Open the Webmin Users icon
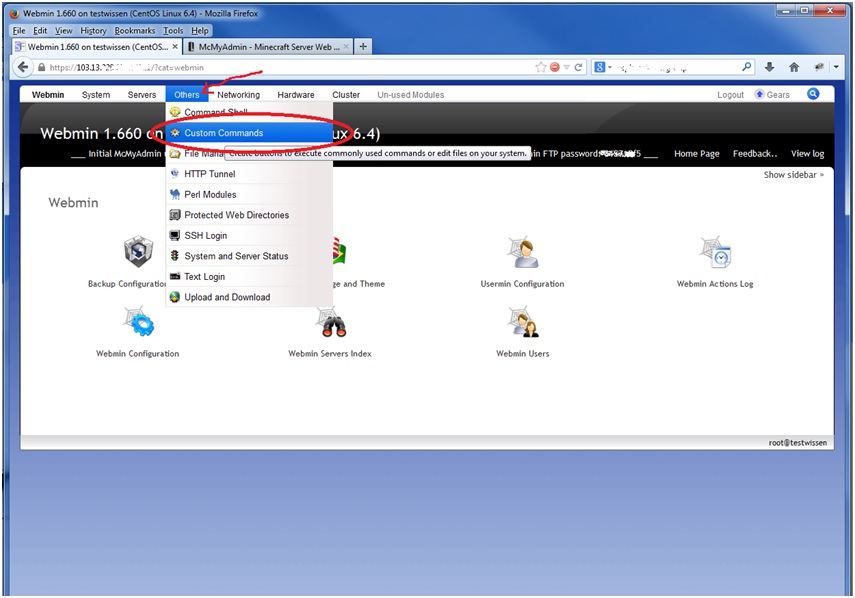The height and width of the screenshot is (598, 855). pos(523,322)
